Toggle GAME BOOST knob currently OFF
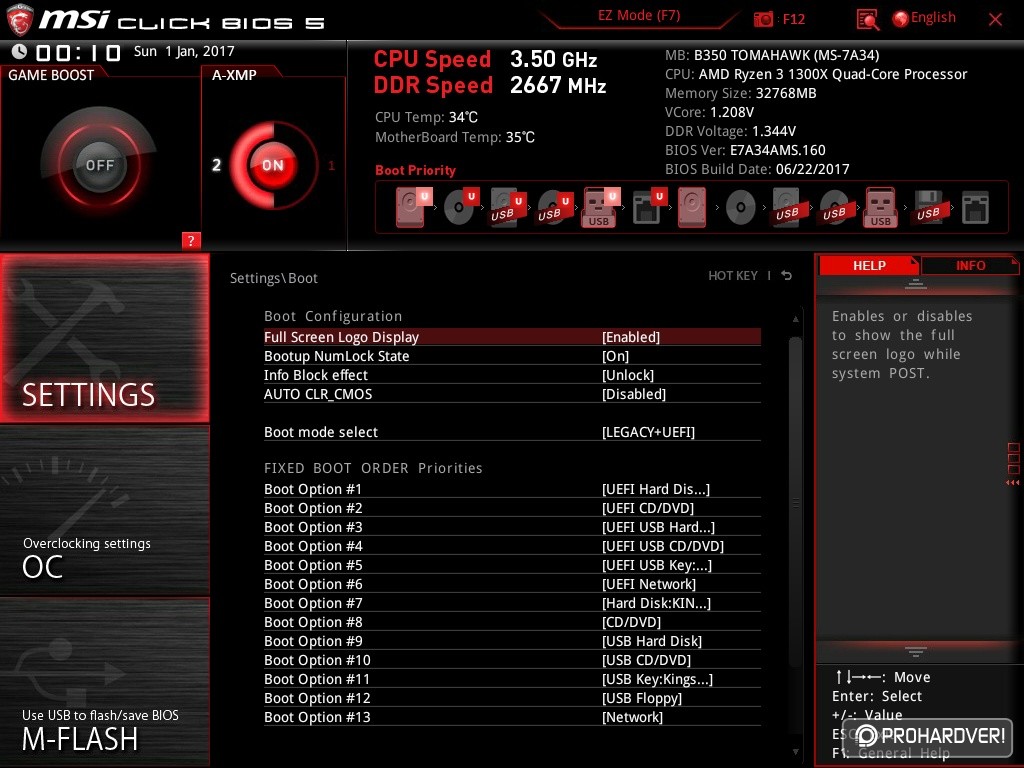 tap(99, 165)
